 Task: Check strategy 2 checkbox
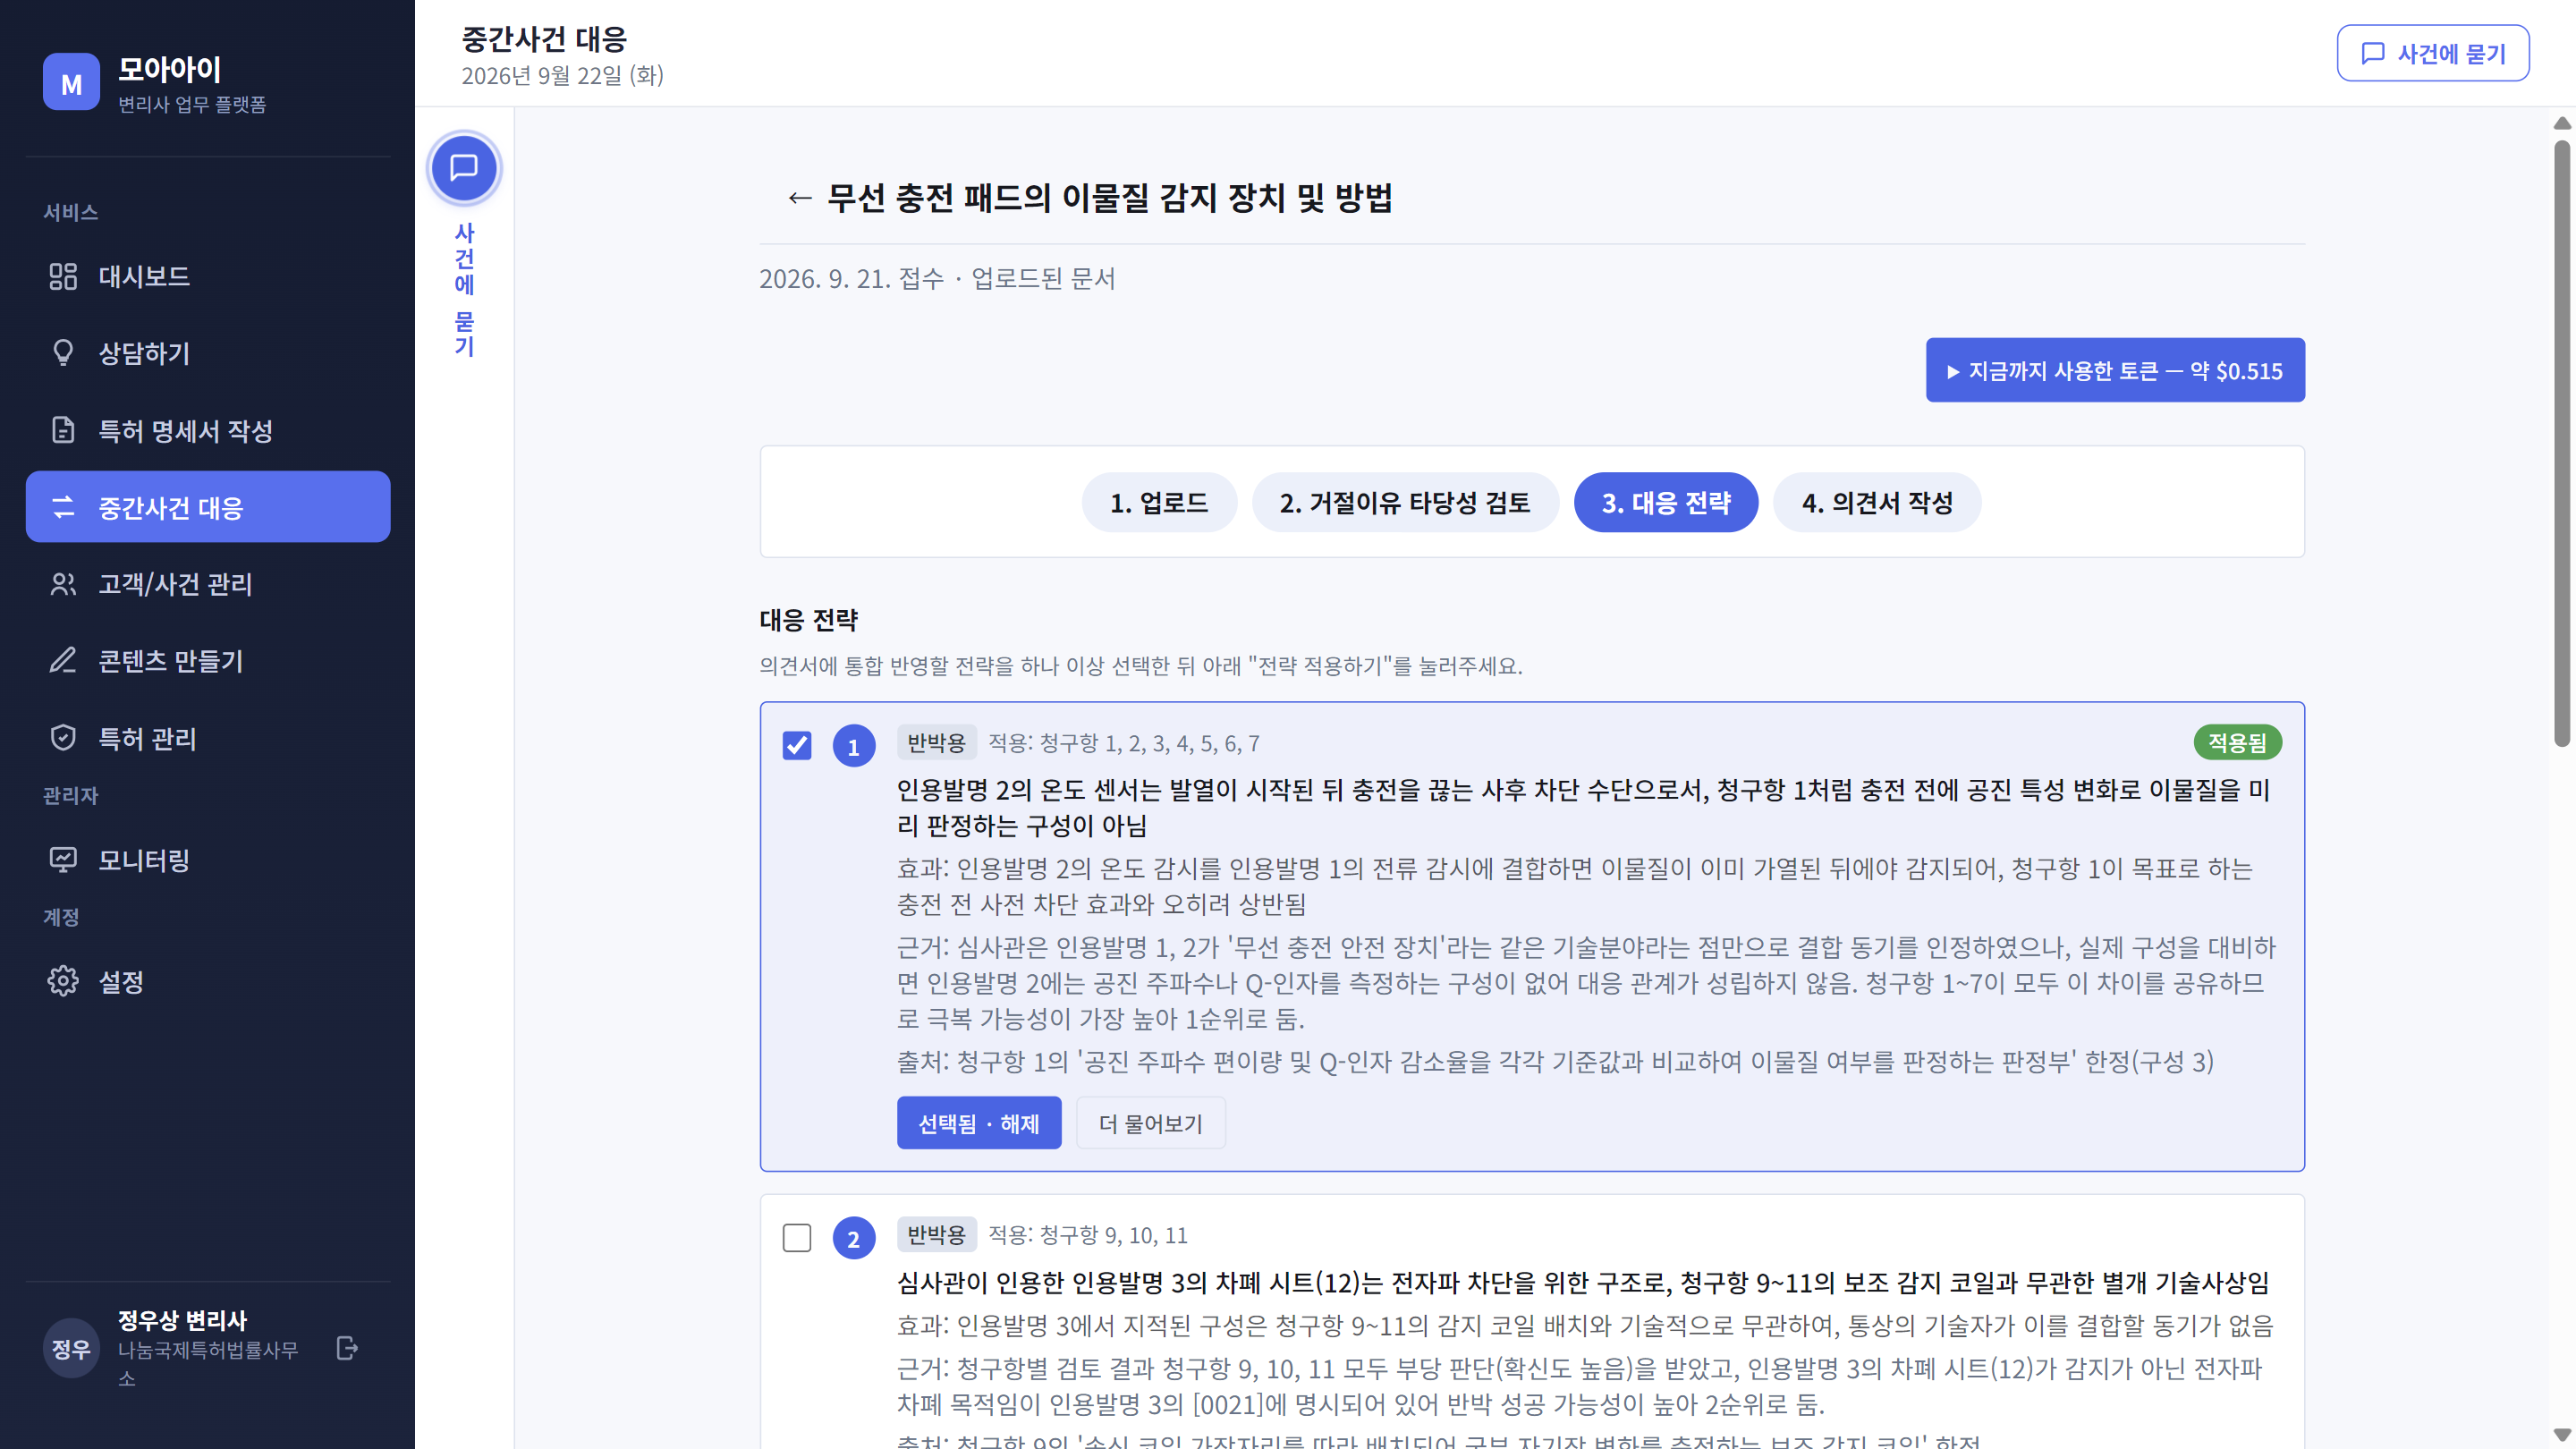(x=797, y=1237)
